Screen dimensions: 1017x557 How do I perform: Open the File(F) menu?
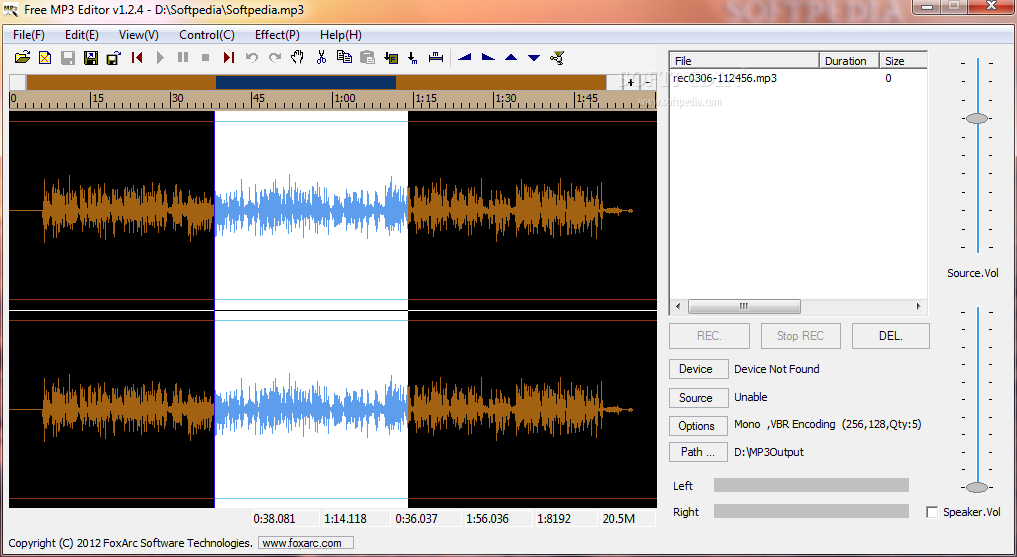coord(29,35)
